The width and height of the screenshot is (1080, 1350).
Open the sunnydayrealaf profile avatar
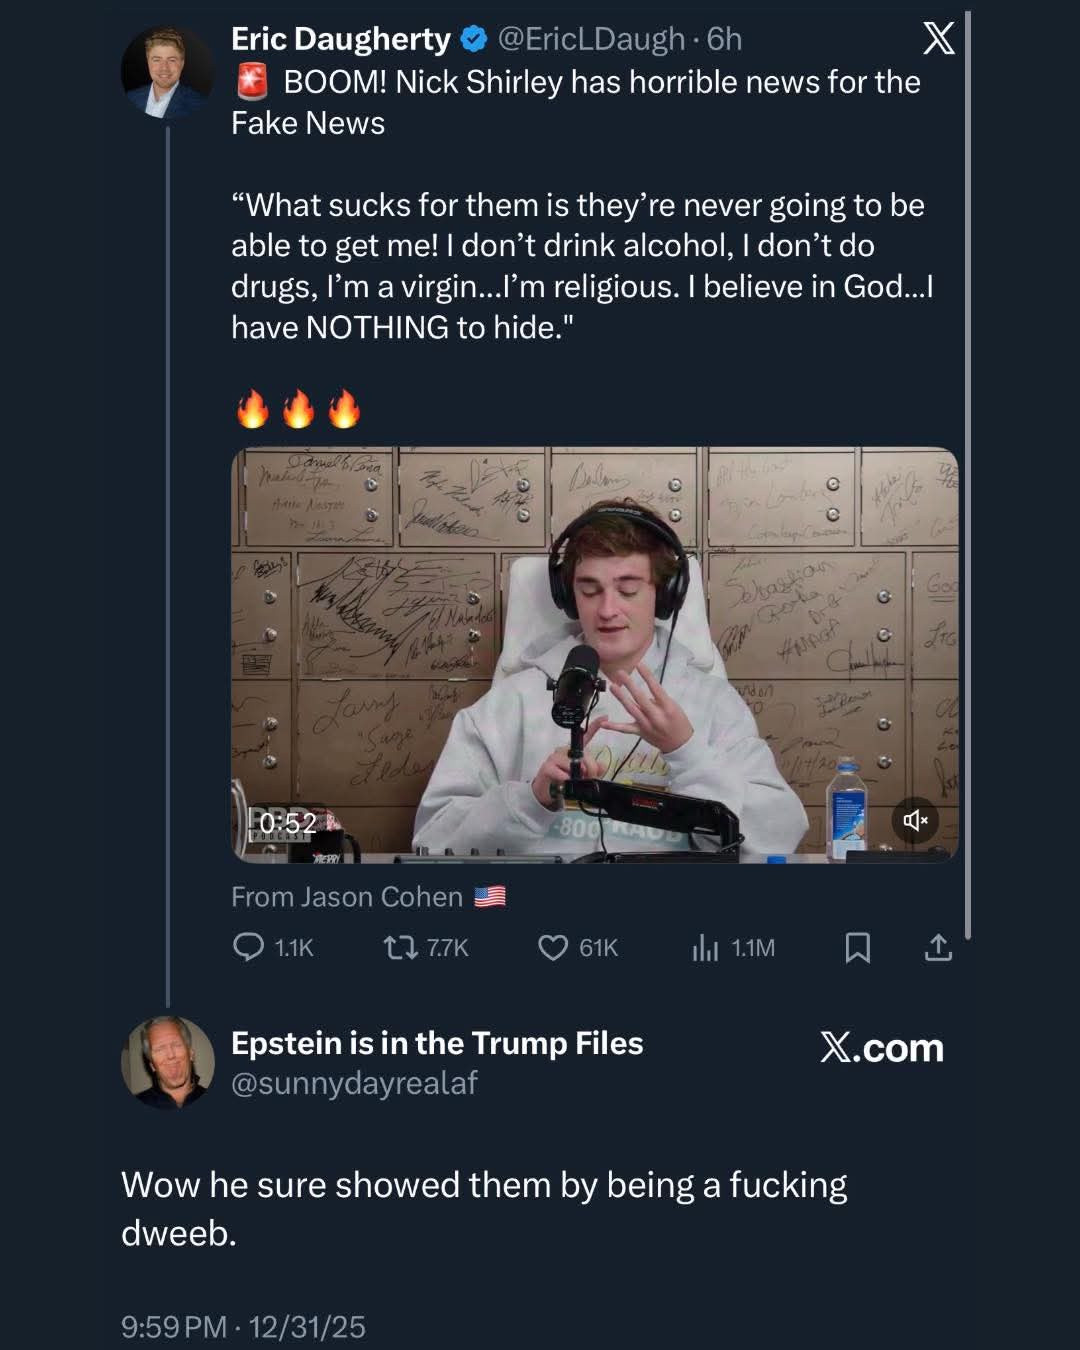[167, 1062]
